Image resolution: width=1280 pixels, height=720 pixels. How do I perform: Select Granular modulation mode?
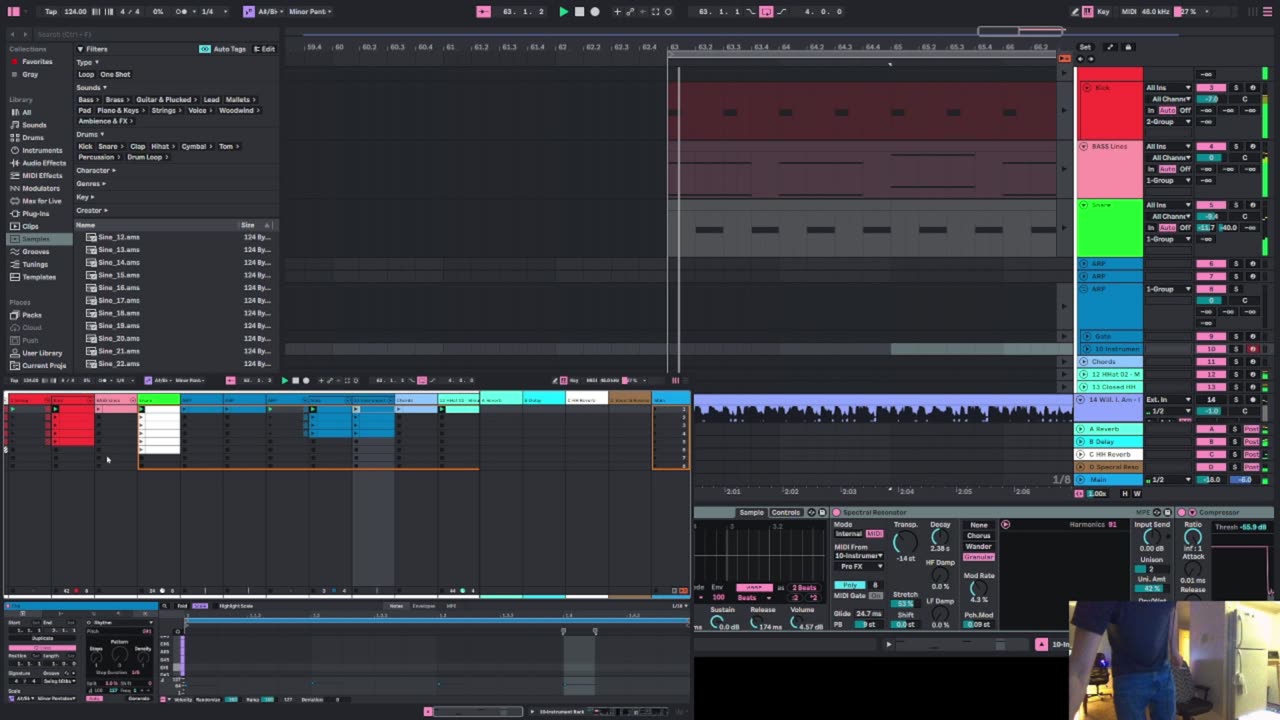point(979,557)
